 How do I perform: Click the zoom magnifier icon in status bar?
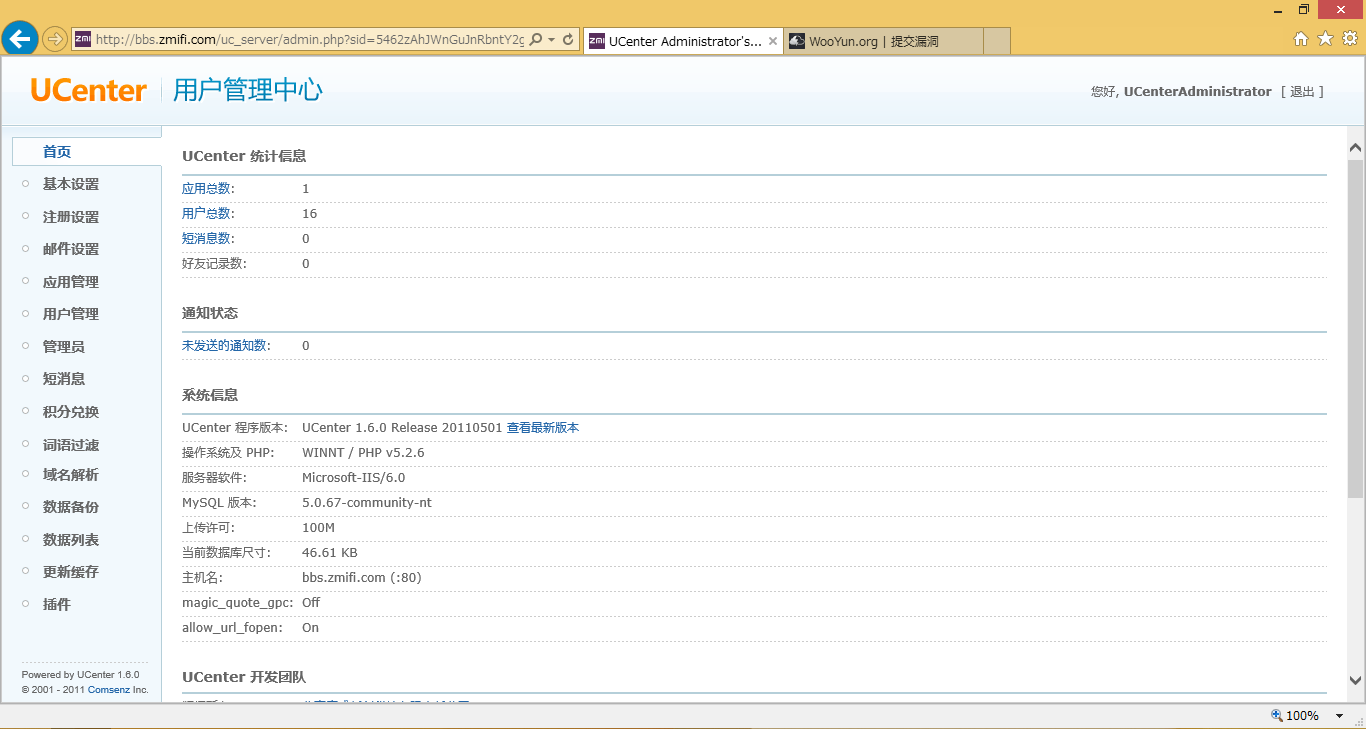[1277, 715]
